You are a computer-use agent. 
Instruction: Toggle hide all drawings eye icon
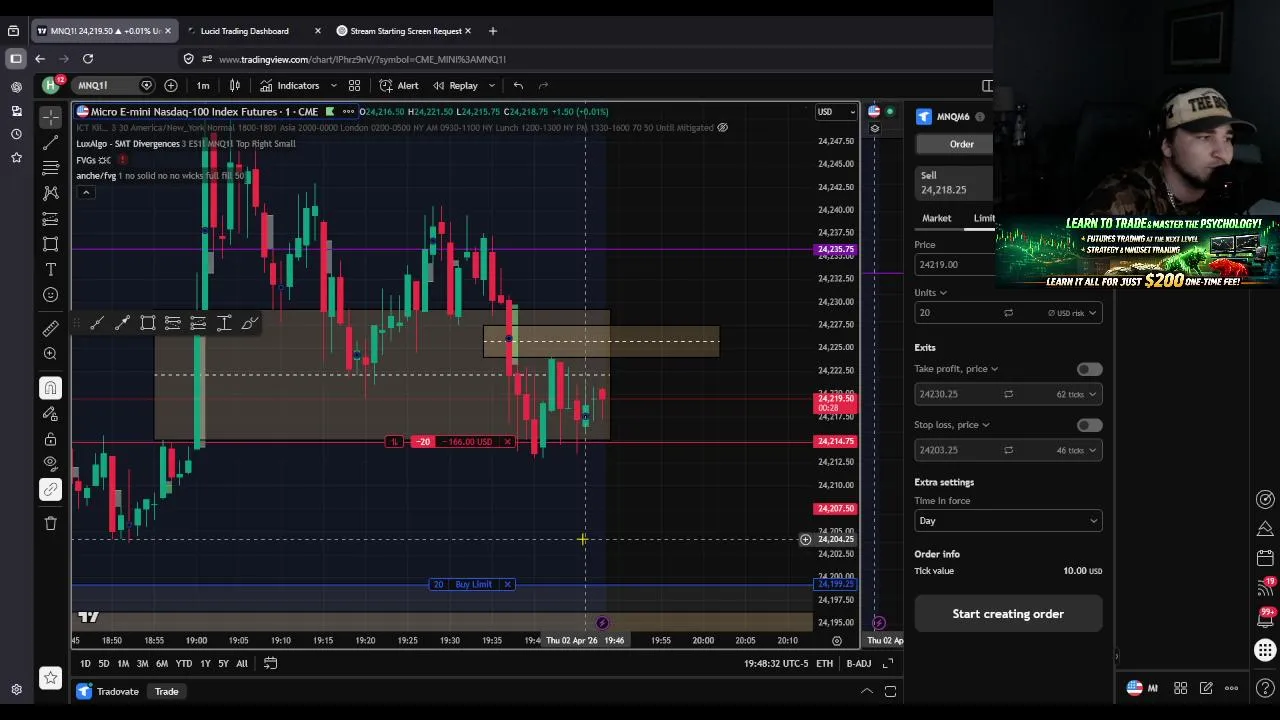point(51,463)
